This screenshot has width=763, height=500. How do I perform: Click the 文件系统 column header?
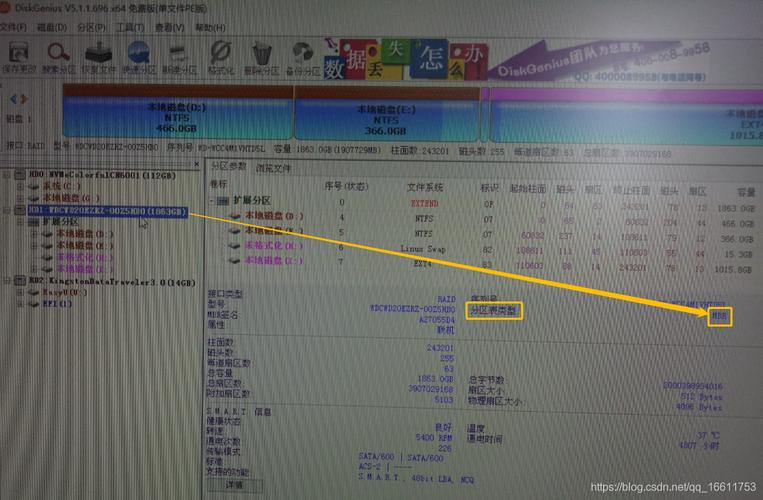click(425, 187)
